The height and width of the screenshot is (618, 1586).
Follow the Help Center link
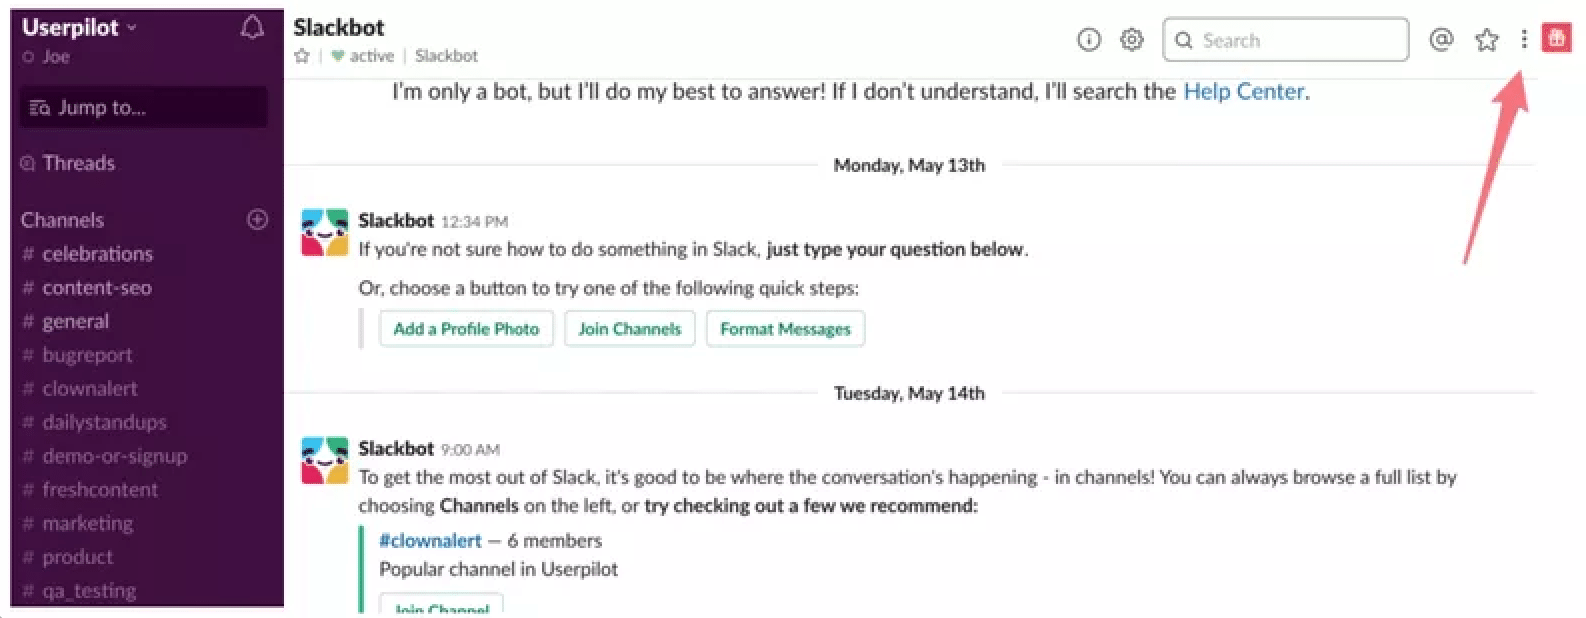pos(1245,92)
